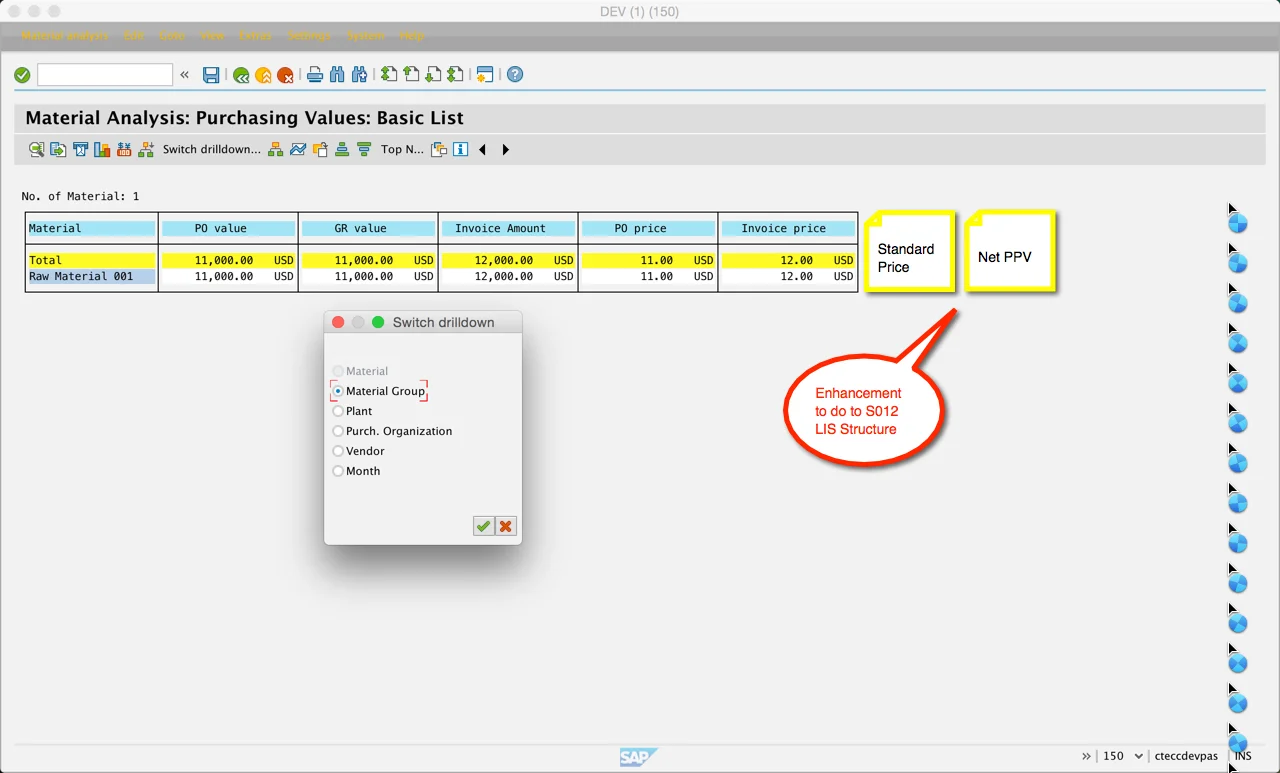Click the PO value column header
The image size is (1280, 773).
pyautogui.click(x=228, y=228)
